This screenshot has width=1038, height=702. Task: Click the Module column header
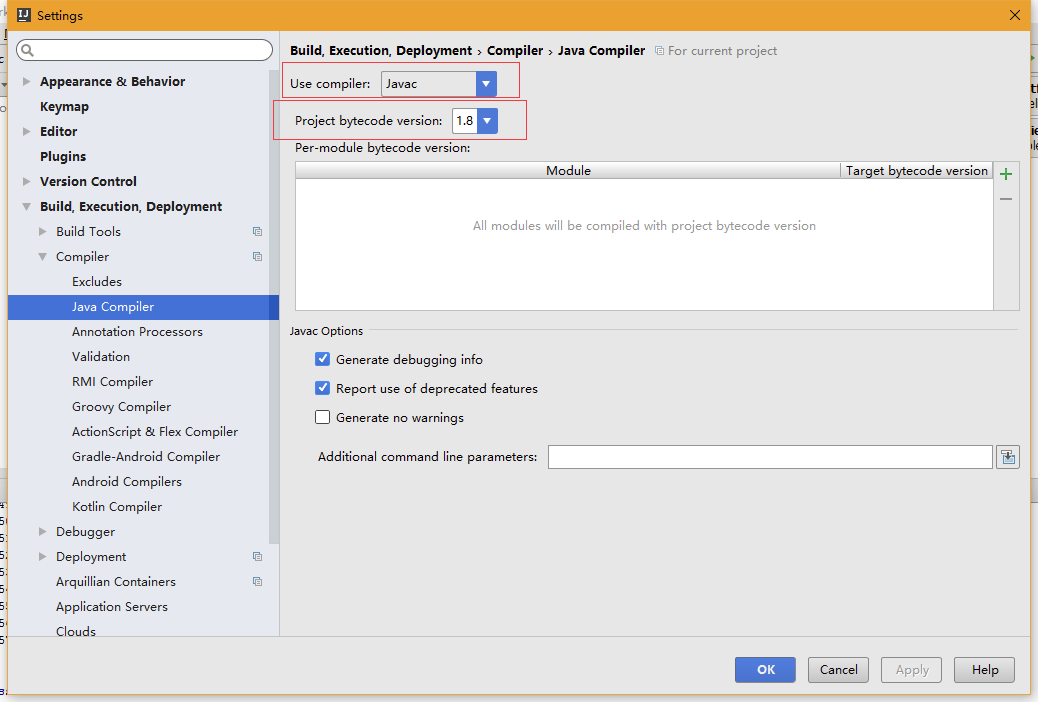568,171
